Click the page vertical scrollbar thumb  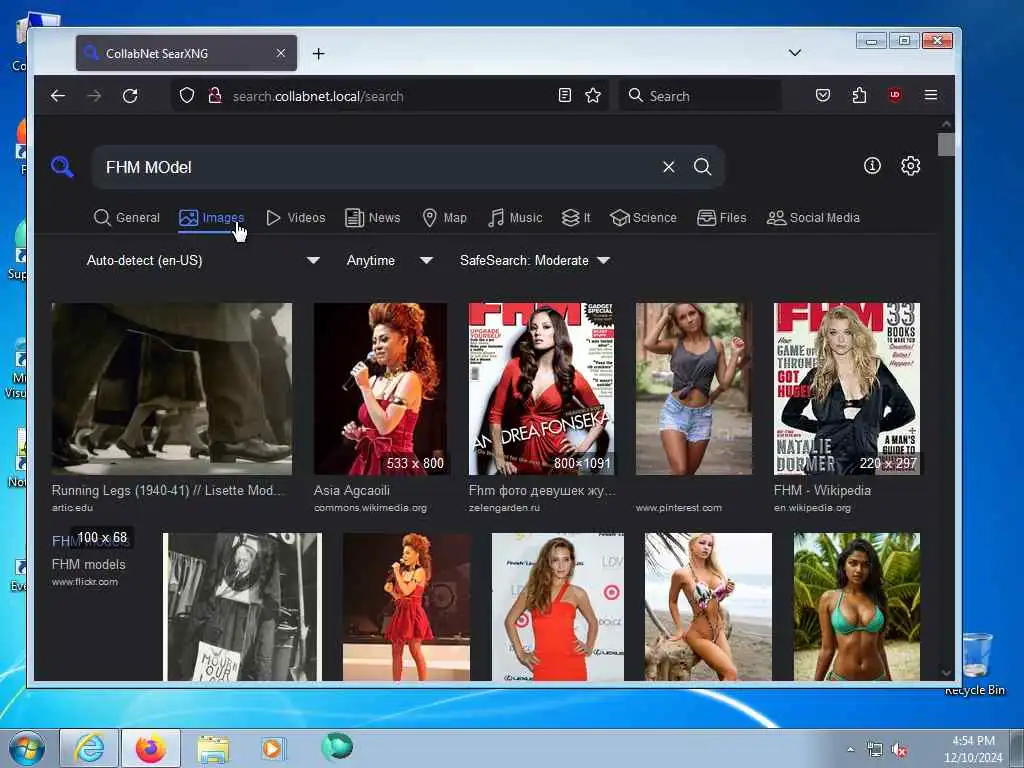(x=946, y=144)
